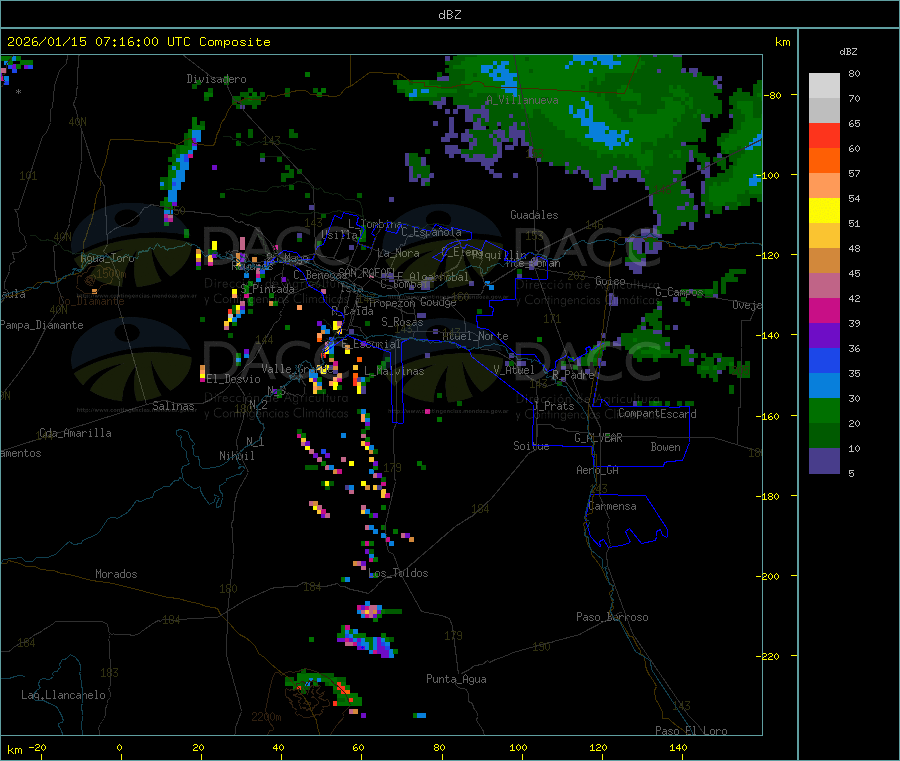Select the Punta_Agua label
900x761 pixels.
coord(456,680)
